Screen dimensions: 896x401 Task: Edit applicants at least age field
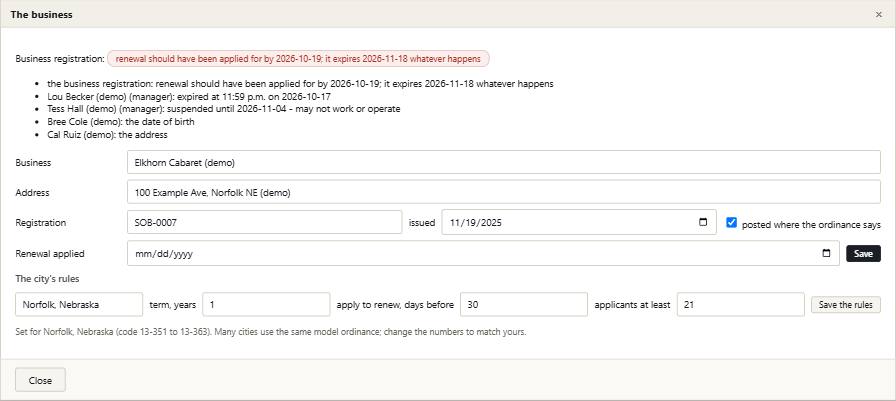point(741,304)
